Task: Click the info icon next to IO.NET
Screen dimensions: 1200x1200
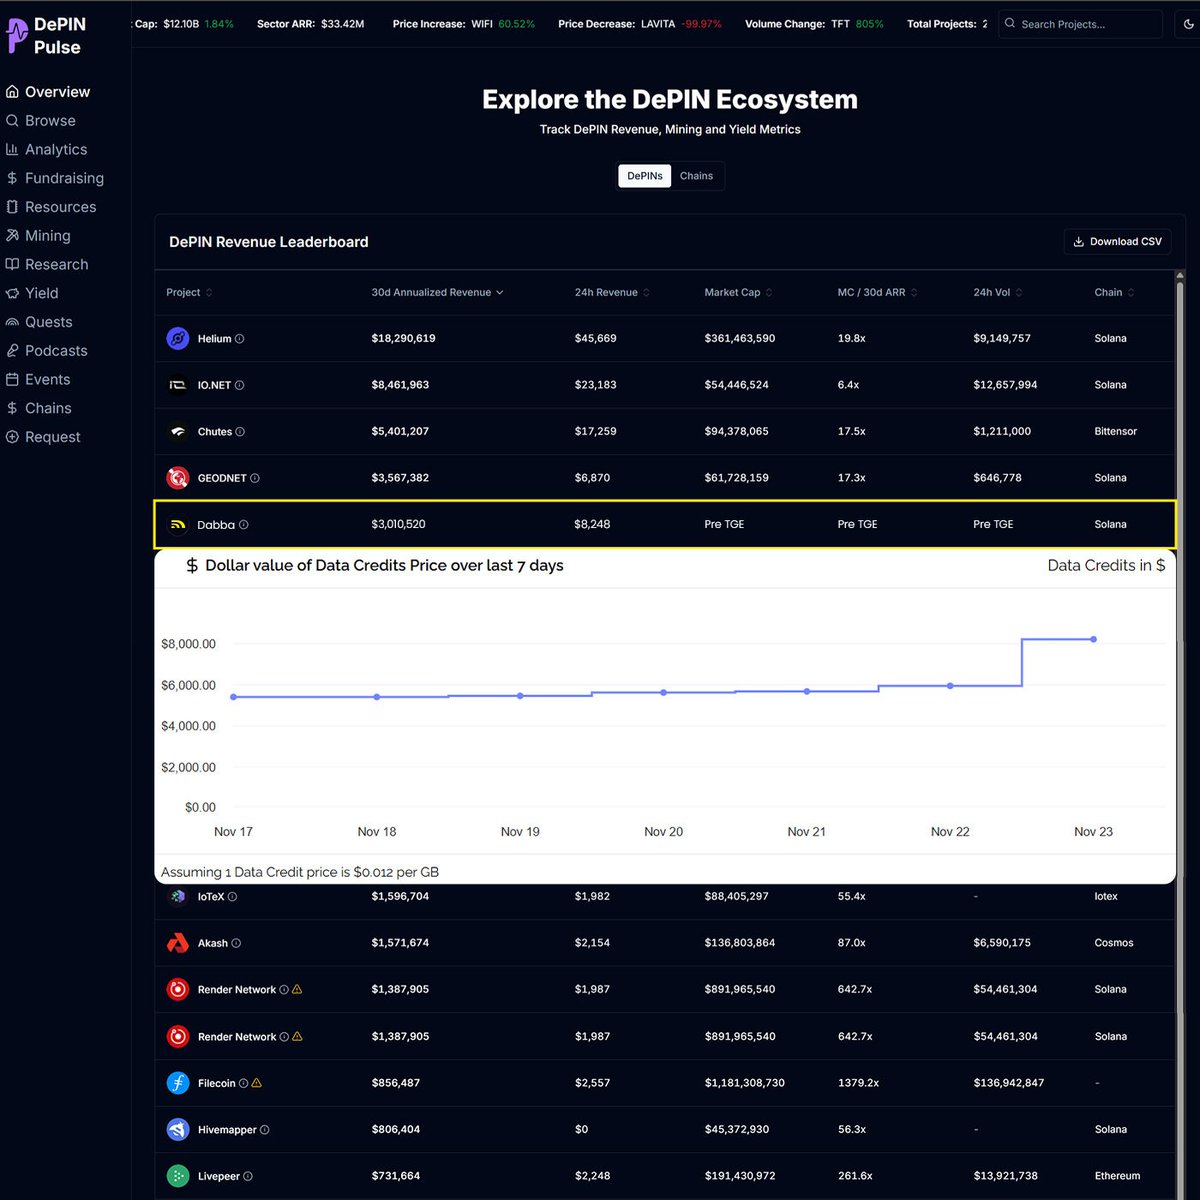Action: [x=239, y=385]
